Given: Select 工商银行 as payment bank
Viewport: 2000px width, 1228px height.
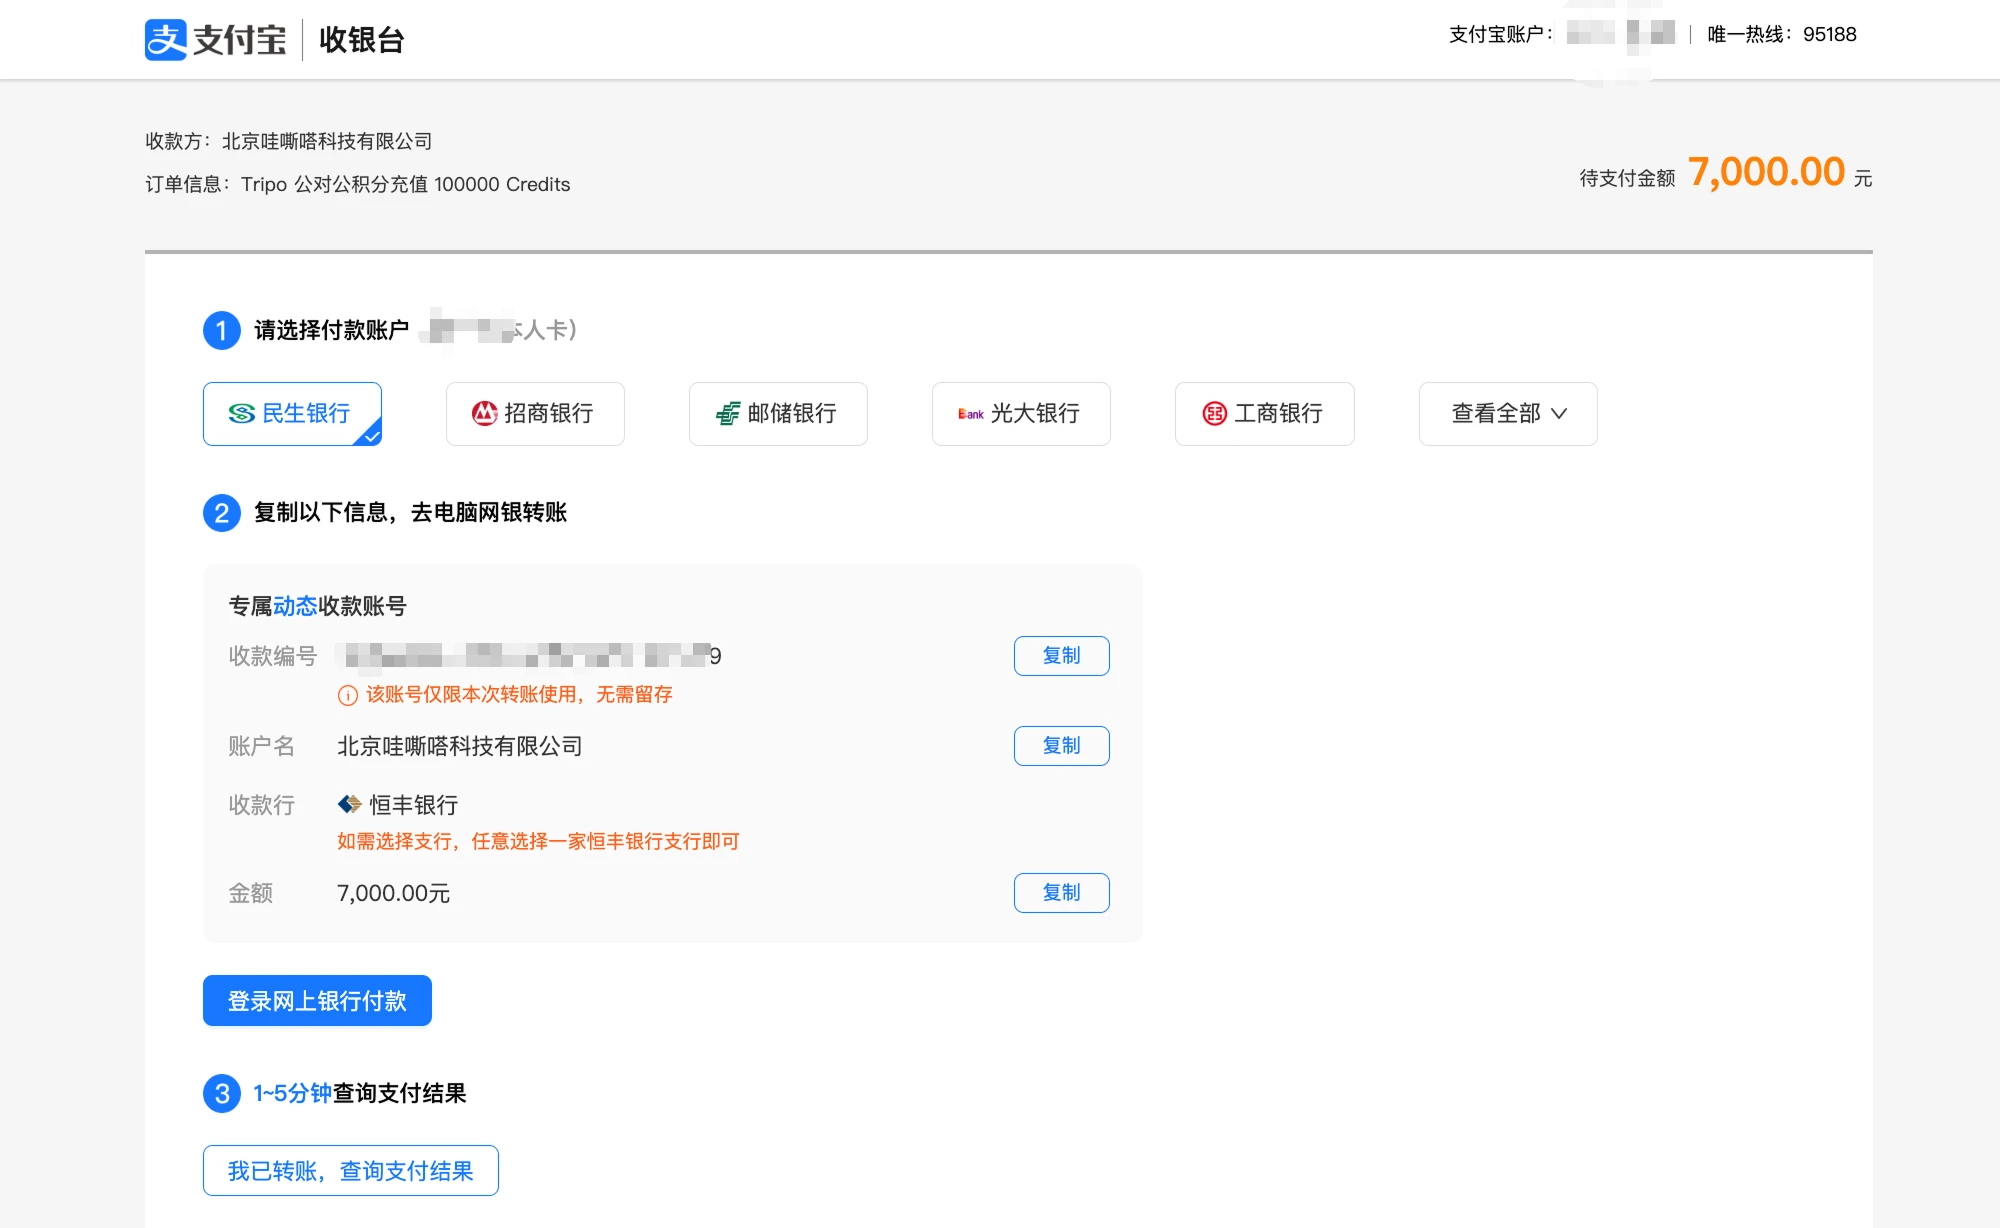Looking at the screenshot, I should click(1265, 414).
